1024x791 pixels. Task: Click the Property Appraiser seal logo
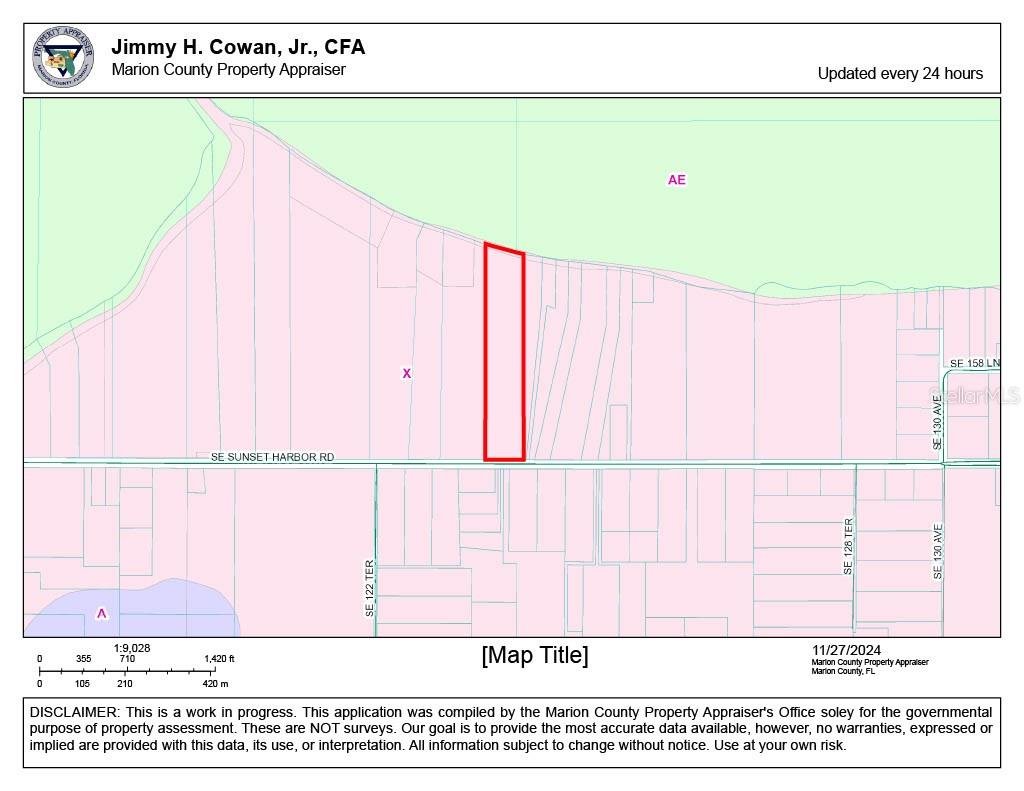(63, 58)
